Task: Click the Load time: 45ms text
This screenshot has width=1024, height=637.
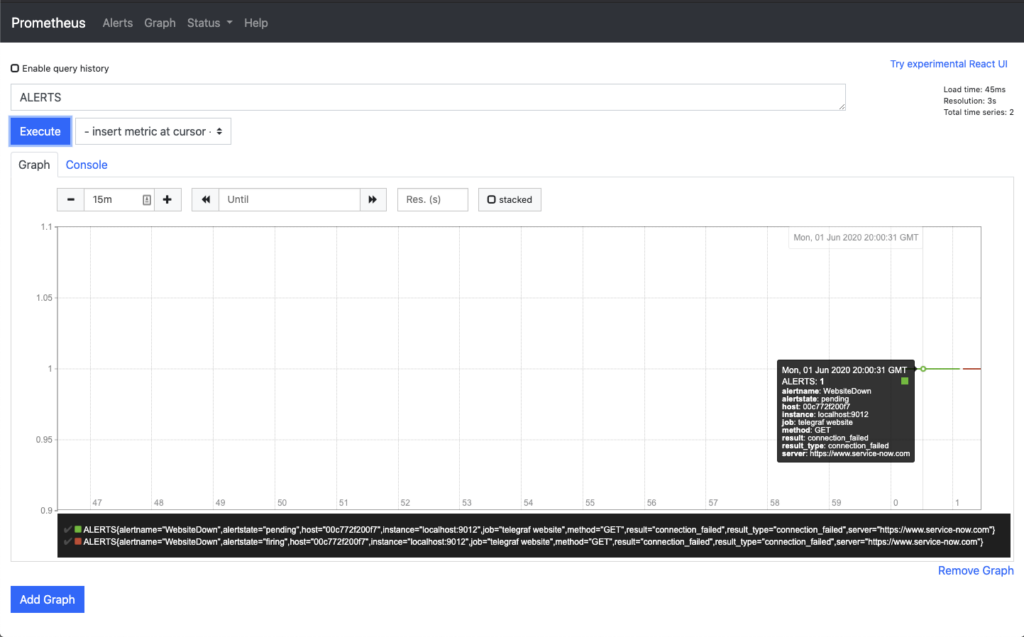Action: (x=974, y=90)
